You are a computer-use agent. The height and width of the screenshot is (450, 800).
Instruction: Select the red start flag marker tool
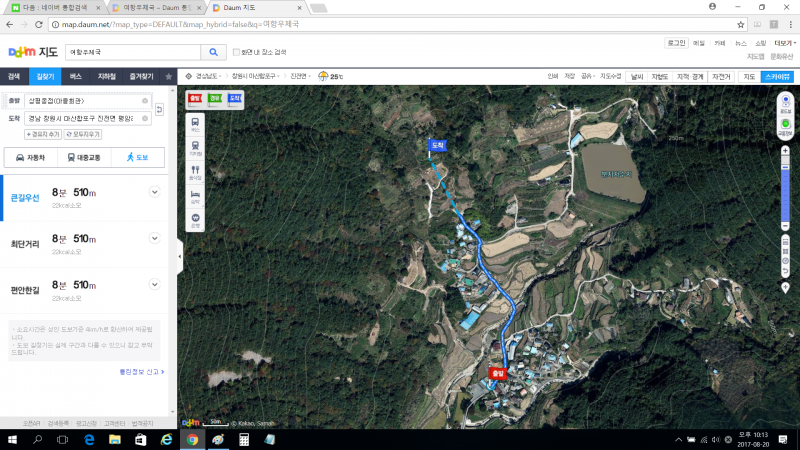tap(195, 98)
